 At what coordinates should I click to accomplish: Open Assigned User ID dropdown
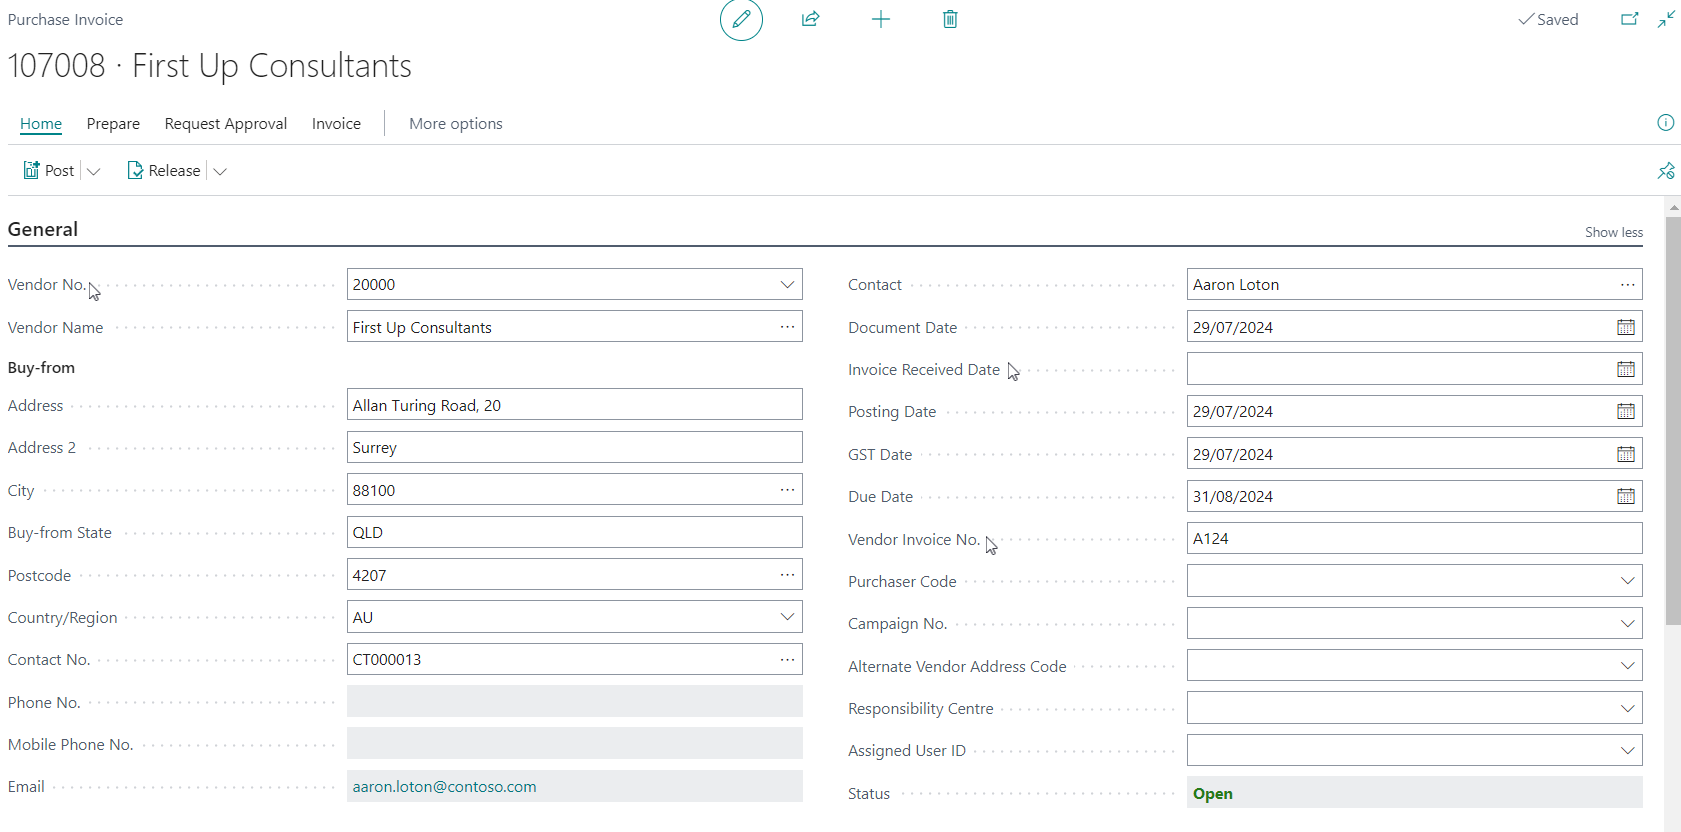(1627, 750)
